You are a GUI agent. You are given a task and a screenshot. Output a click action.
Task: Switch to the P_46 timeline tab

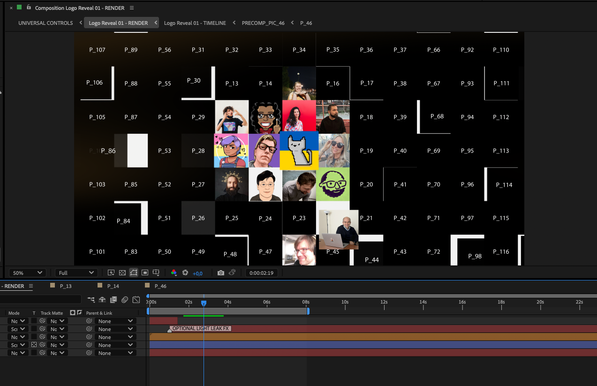pyautogui.click(x=160, y=286)
